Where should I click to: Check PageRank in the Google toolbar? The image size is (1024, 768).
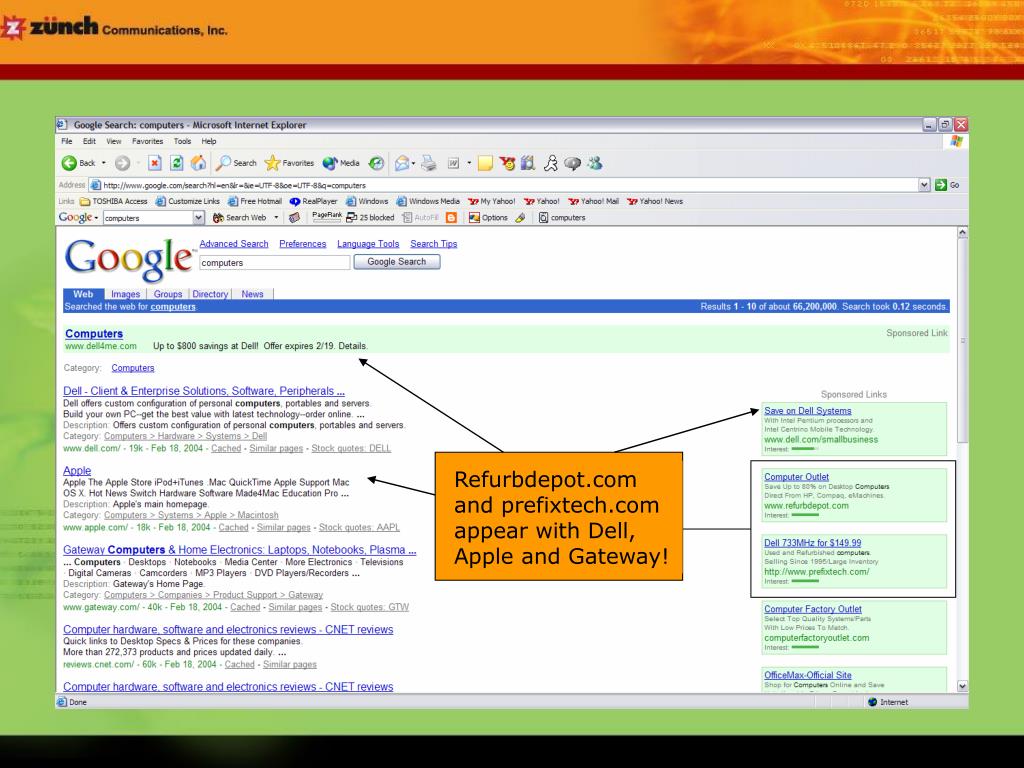327,217
